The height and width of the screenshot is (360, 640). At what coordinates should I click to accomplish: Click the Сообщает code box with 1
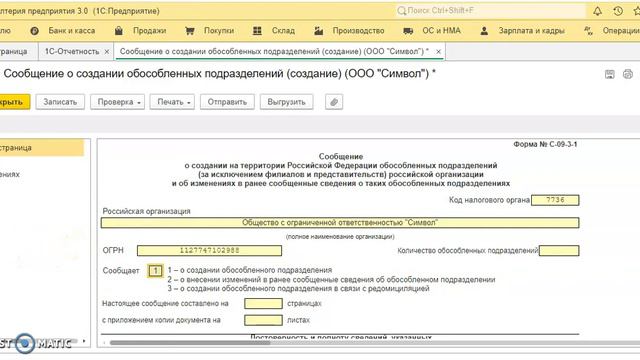coord(155,271)
